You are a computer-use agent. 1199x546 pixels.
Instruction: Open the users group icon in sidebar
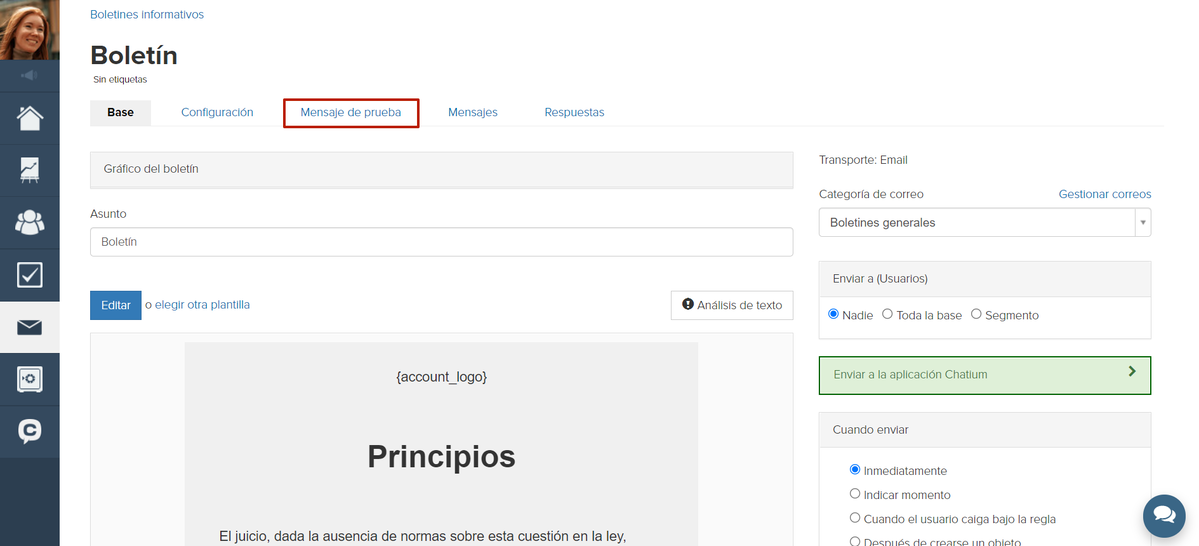[x=30, y=222]
